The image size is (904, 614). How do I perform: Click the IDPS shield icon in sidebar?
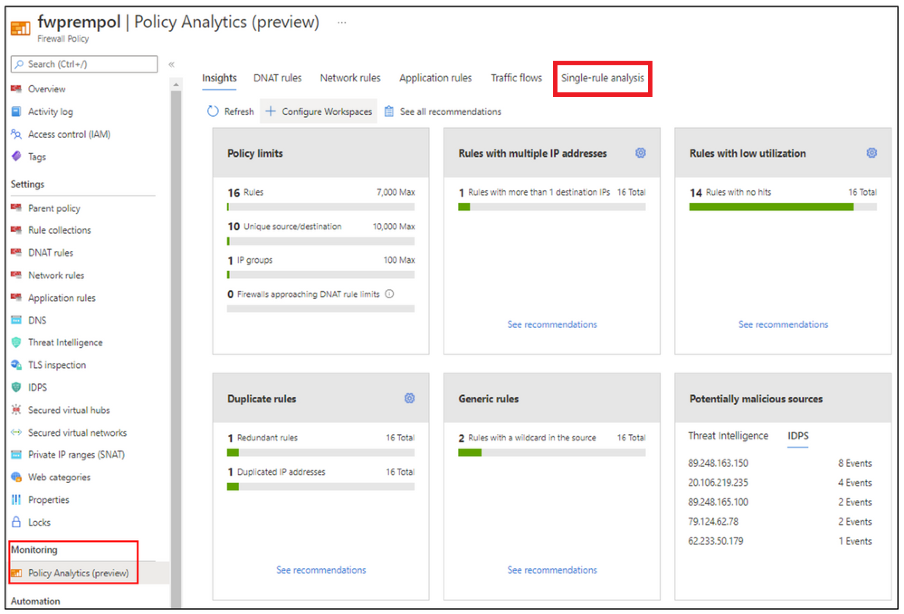pyautogui.click(x=16, y=387)
